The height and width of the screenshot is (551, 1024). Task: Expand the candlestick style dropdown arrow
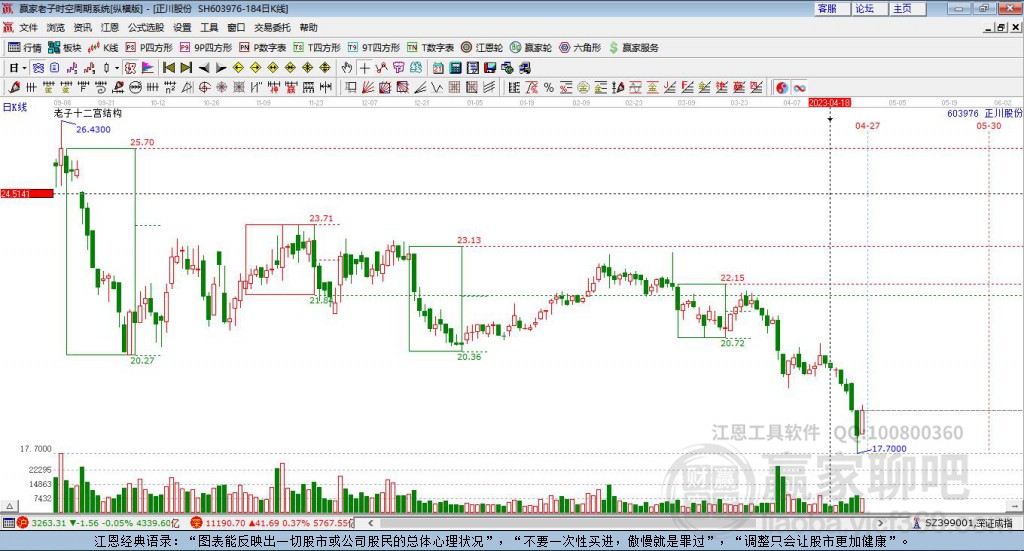pos(117,68)
